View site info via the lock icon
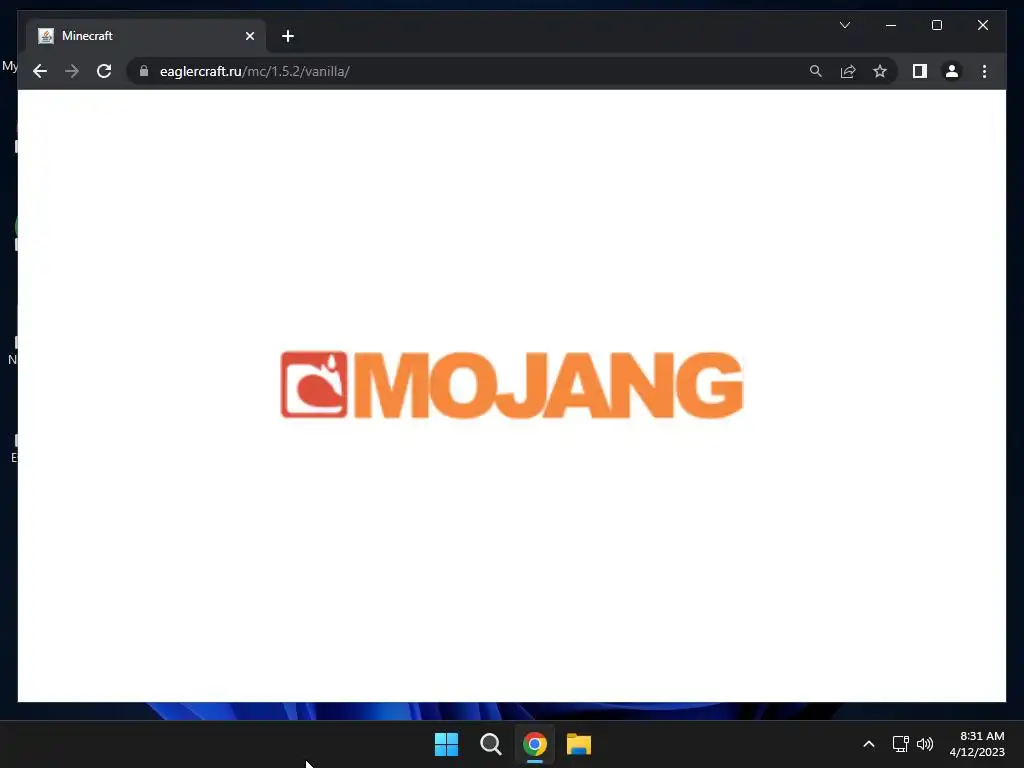This screenshot has height=768, width=1024. point(144,71)
